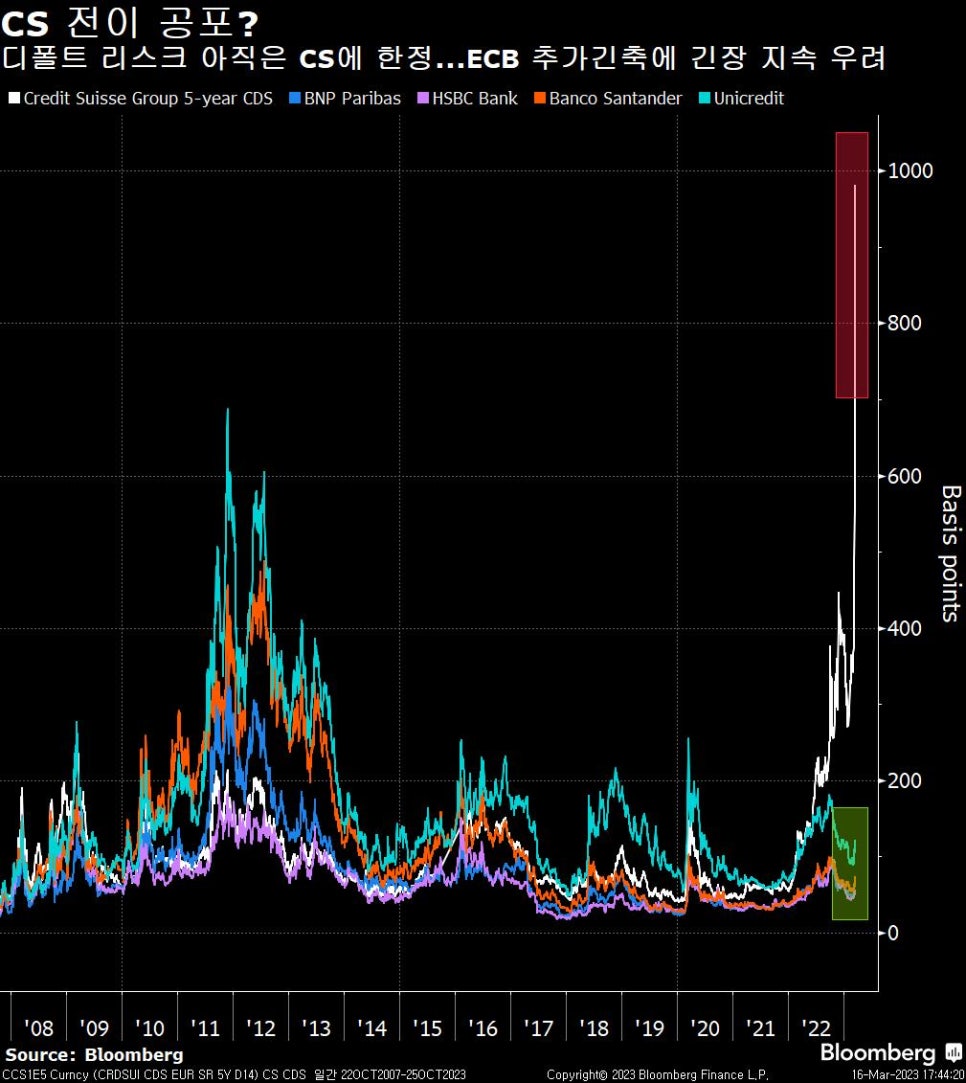
Task: Click the white Credit Suisse legend swatch
Action: tap(14, 99)
